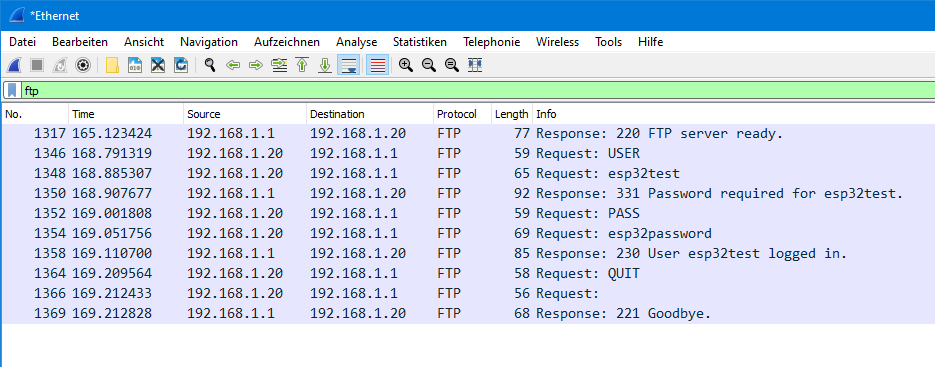This screenshot has width=935, height=367.
Task: Go to the next packet using the right arrow
Action: click(x=255, y=65)
